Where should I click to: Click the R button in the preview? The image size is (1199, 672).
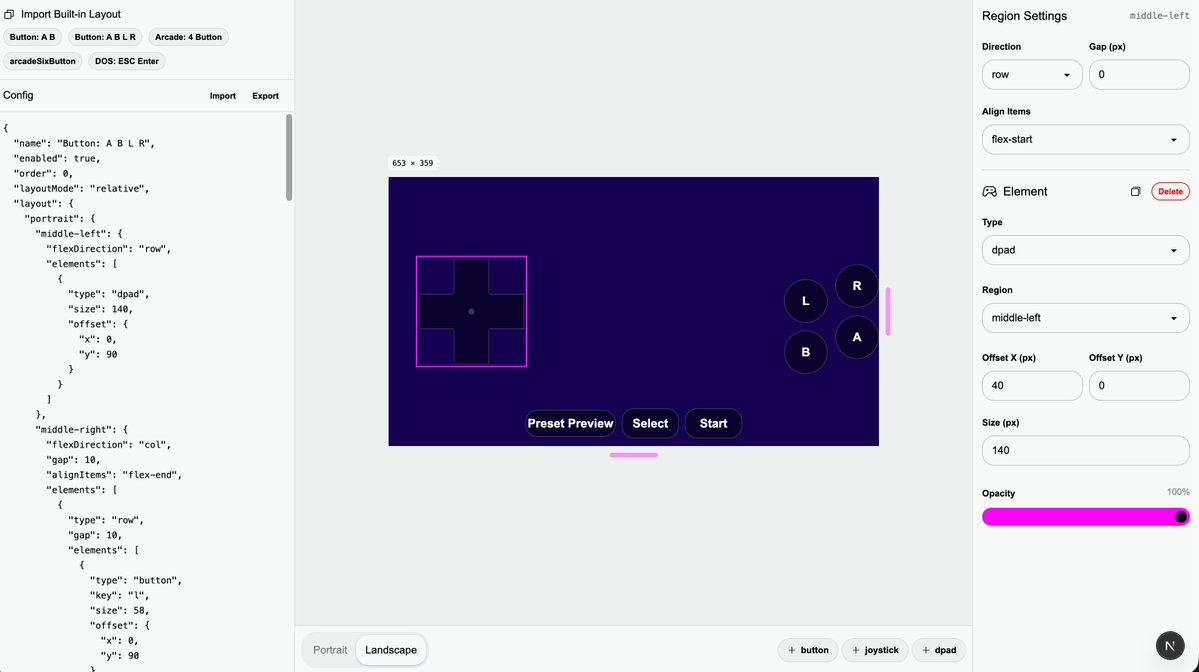pyautogui.click(x=856, y=286)
